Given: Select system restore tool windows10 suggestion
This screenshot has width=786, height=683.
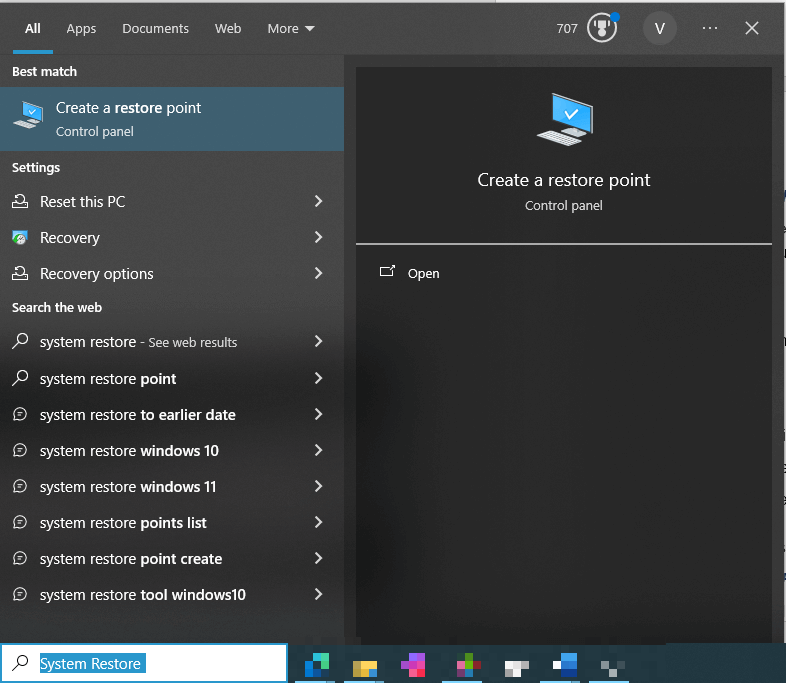Looking at the screenshot, I should pos(172,595).
